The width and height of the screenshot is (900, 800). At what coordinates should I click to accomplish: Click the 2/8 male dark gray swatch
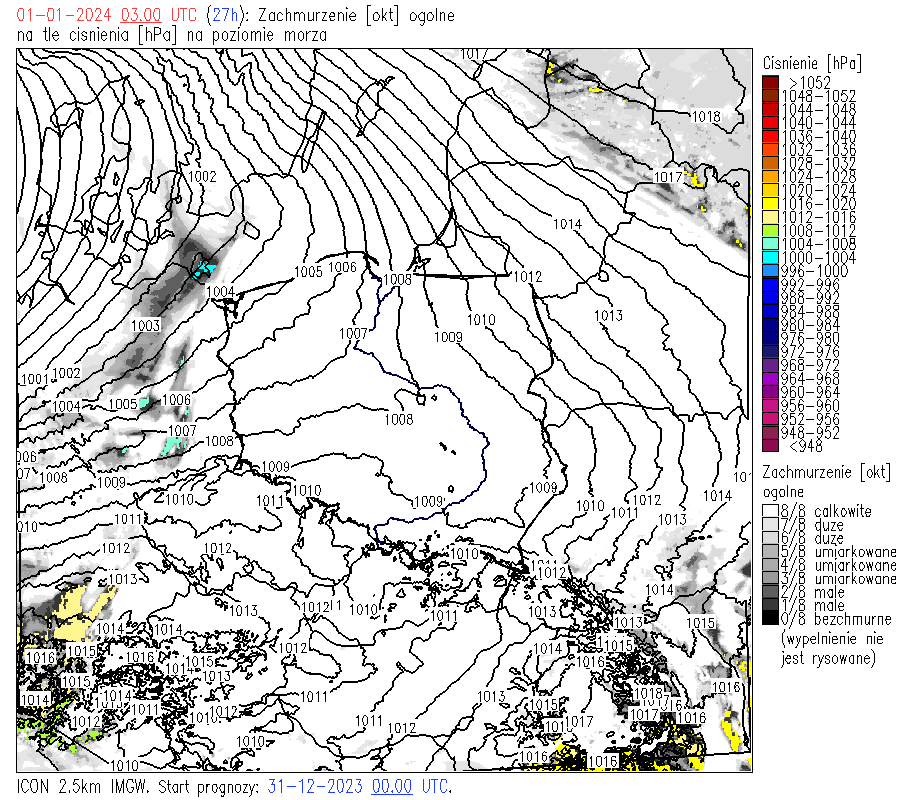click(770, 592)
